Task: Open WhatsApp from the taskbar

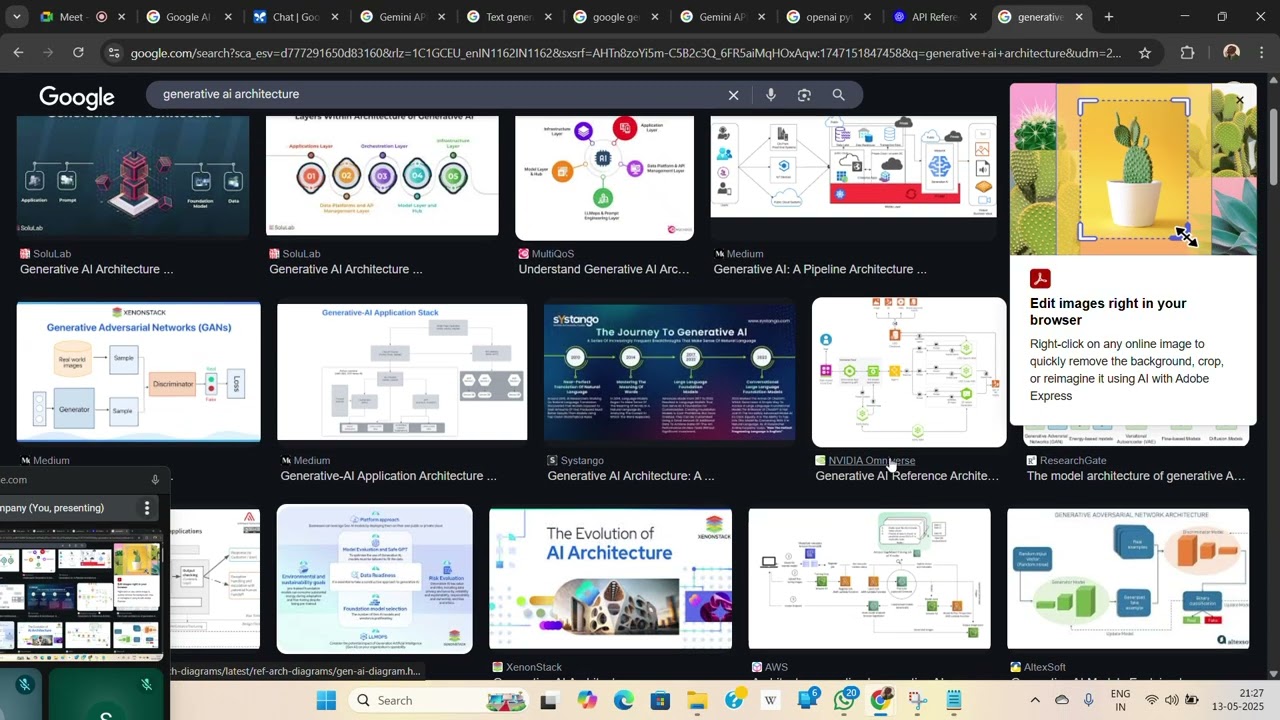Action: pos(844,700)
